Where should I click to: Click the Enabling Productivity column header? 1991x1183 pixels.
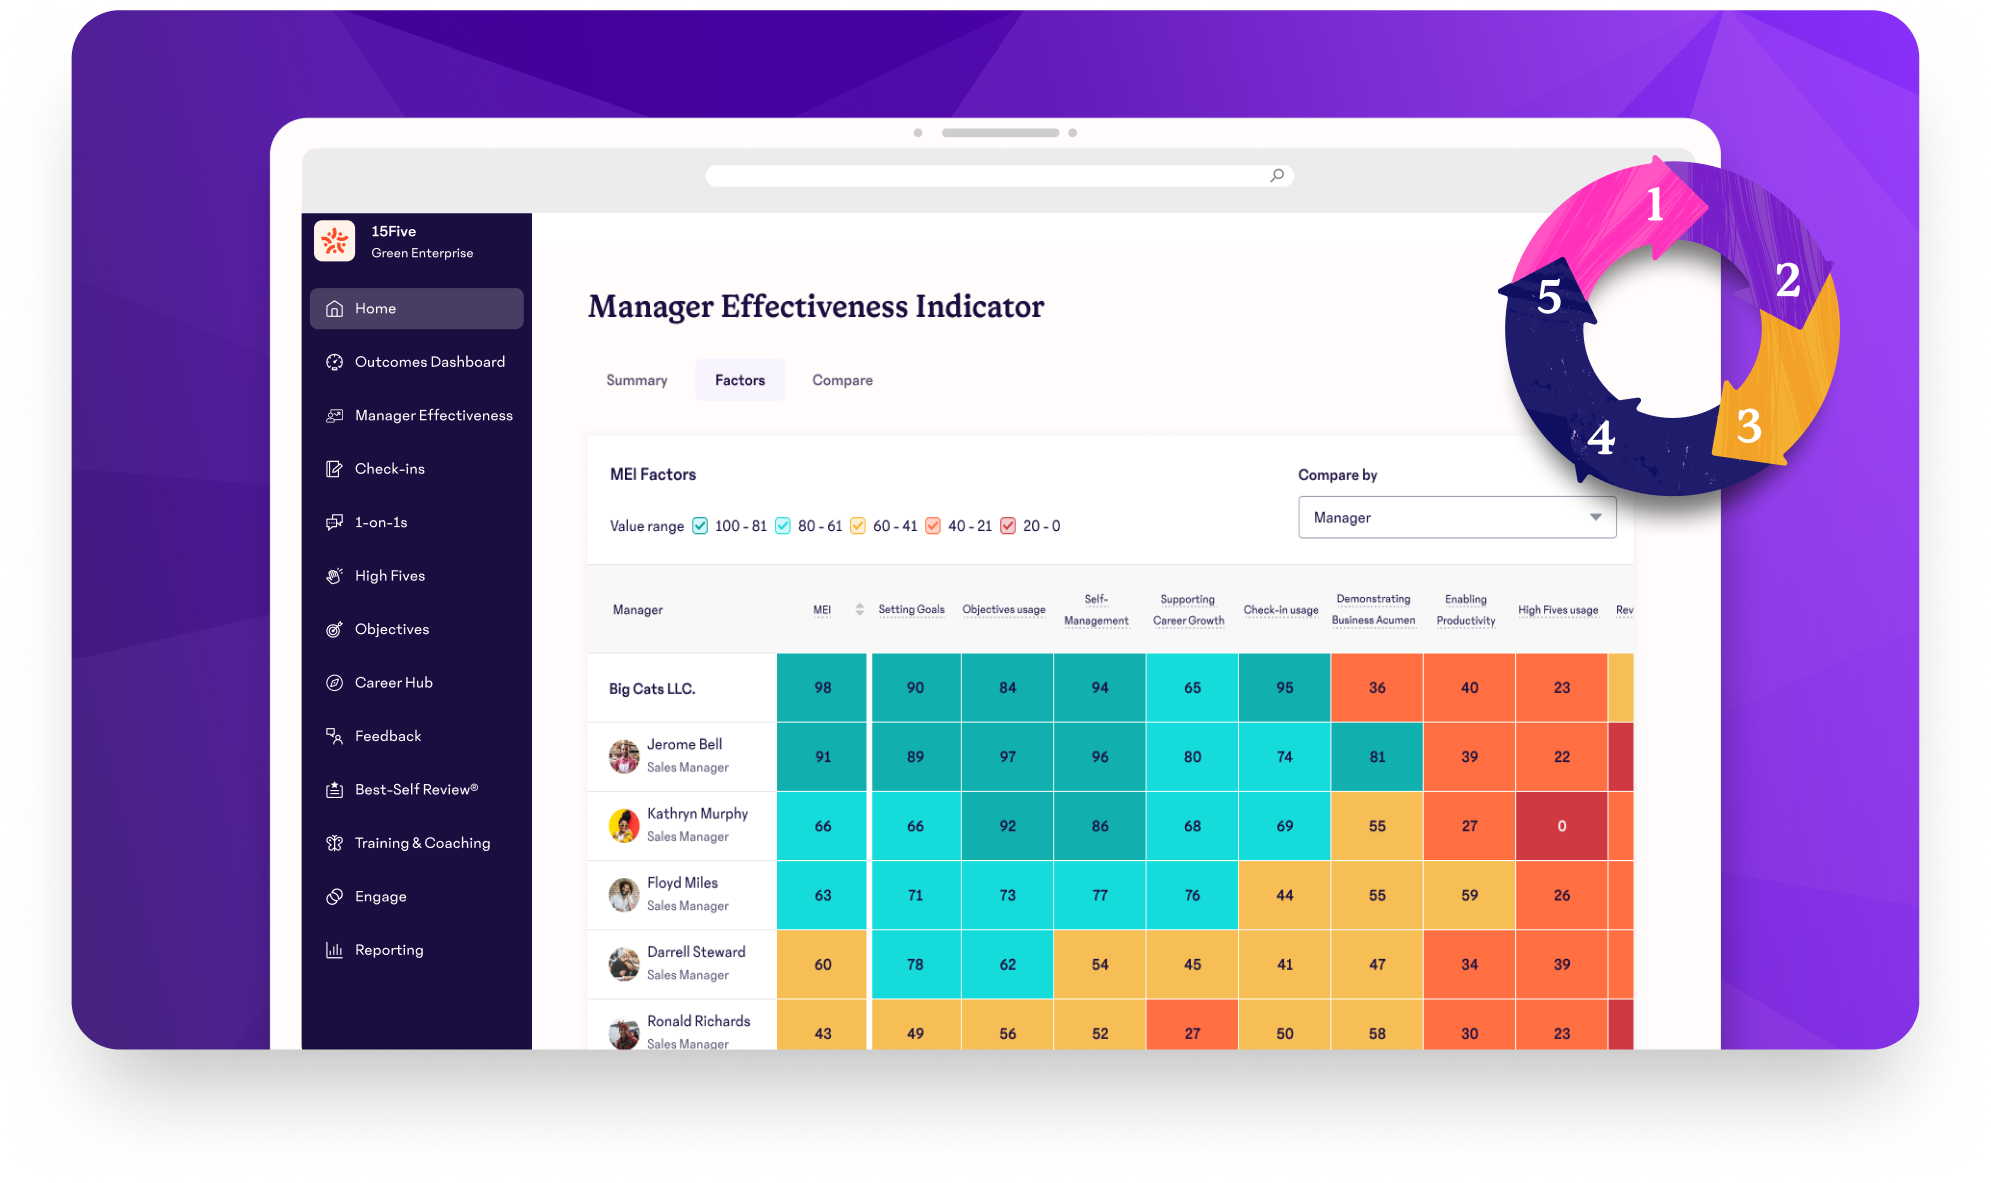pyautogui.click(x=1466, y=610)
